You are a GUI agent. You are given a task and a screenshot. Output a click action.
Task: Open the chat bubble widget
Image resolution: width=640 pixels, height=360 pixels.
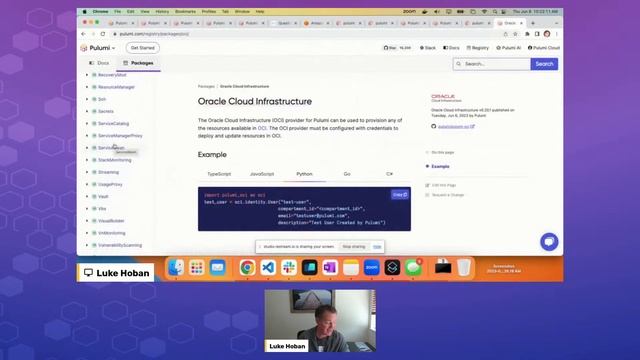coord(549,242)
